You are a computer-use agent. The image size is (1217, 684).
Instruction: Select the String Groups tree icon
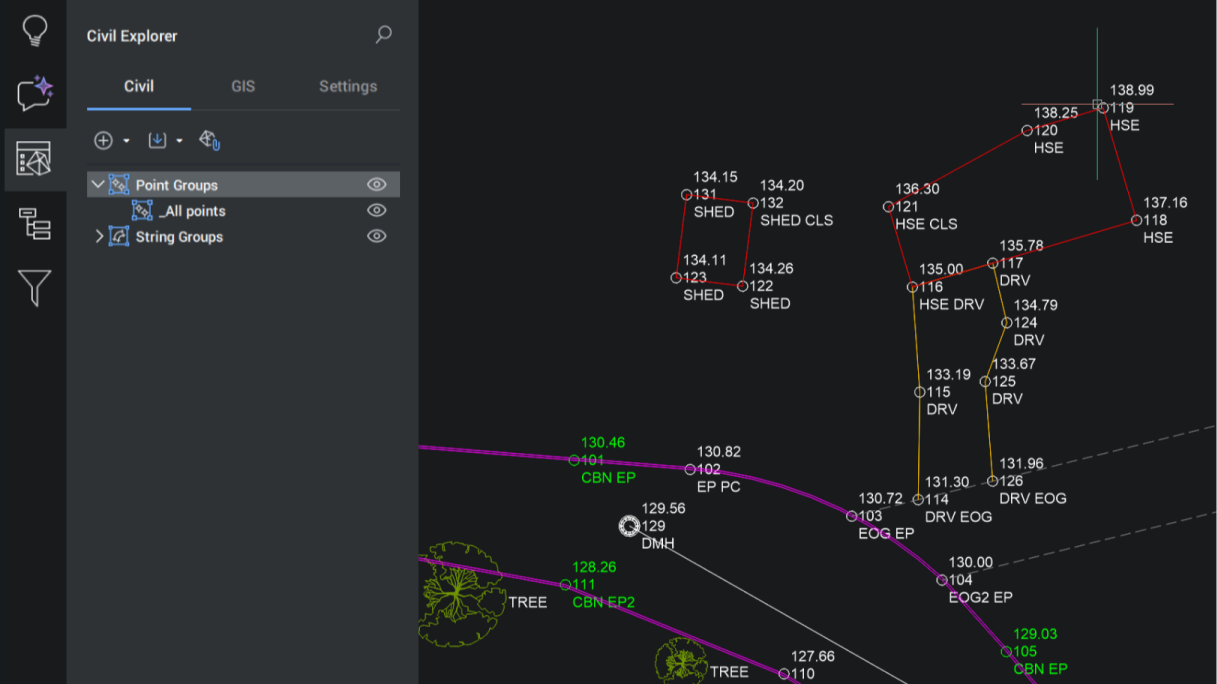pyautogui.click(x=119, y=237)
